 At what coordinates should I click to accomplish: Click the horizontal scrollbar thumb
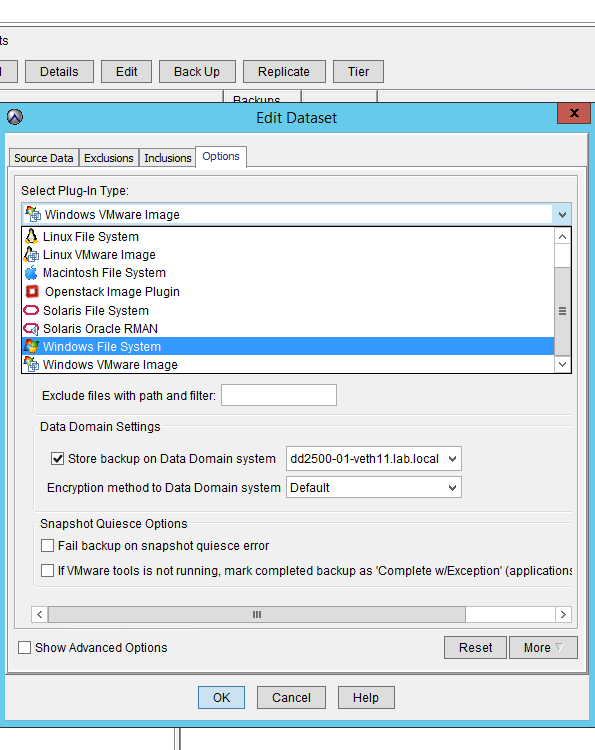[257, 614]
